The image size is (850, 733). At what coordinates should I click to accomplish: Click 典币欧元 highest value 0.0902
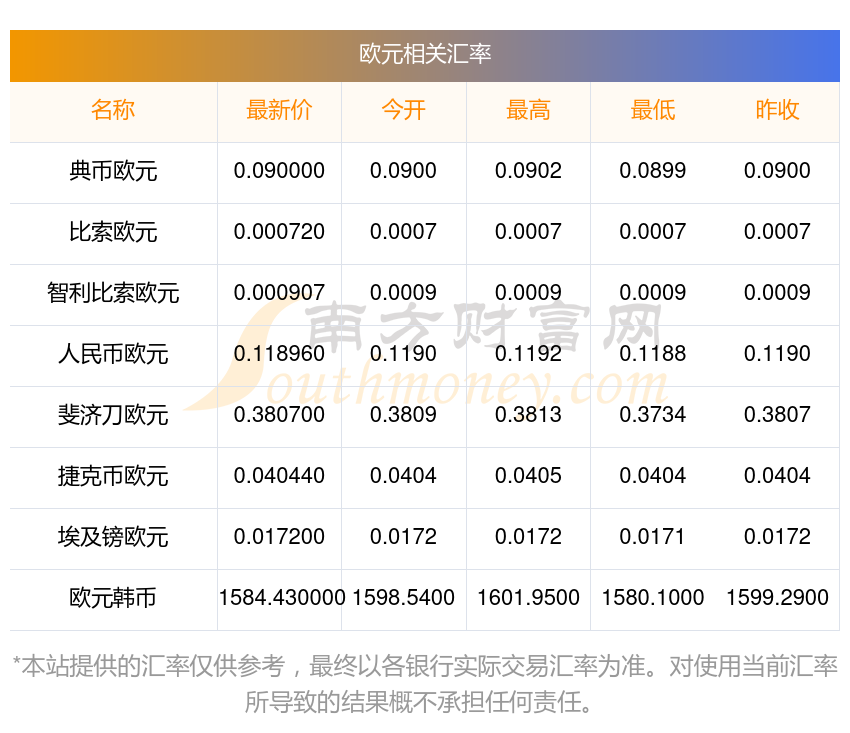click(x=528, y=171)
